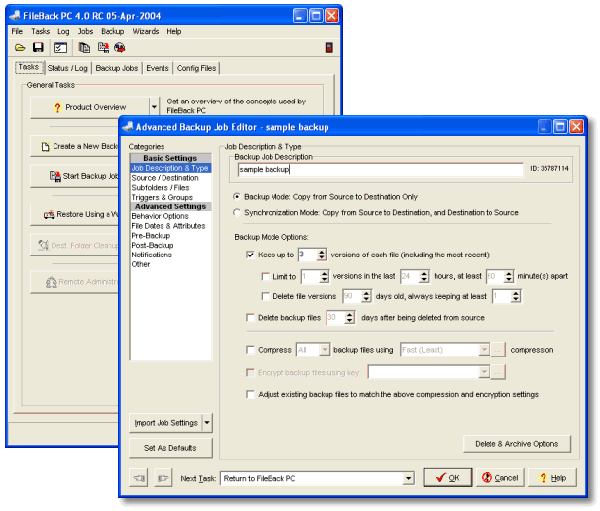Open the encryption key dropdown
Image resolution: width=600 pixels, height=511 pixels.
pos(484,372)
